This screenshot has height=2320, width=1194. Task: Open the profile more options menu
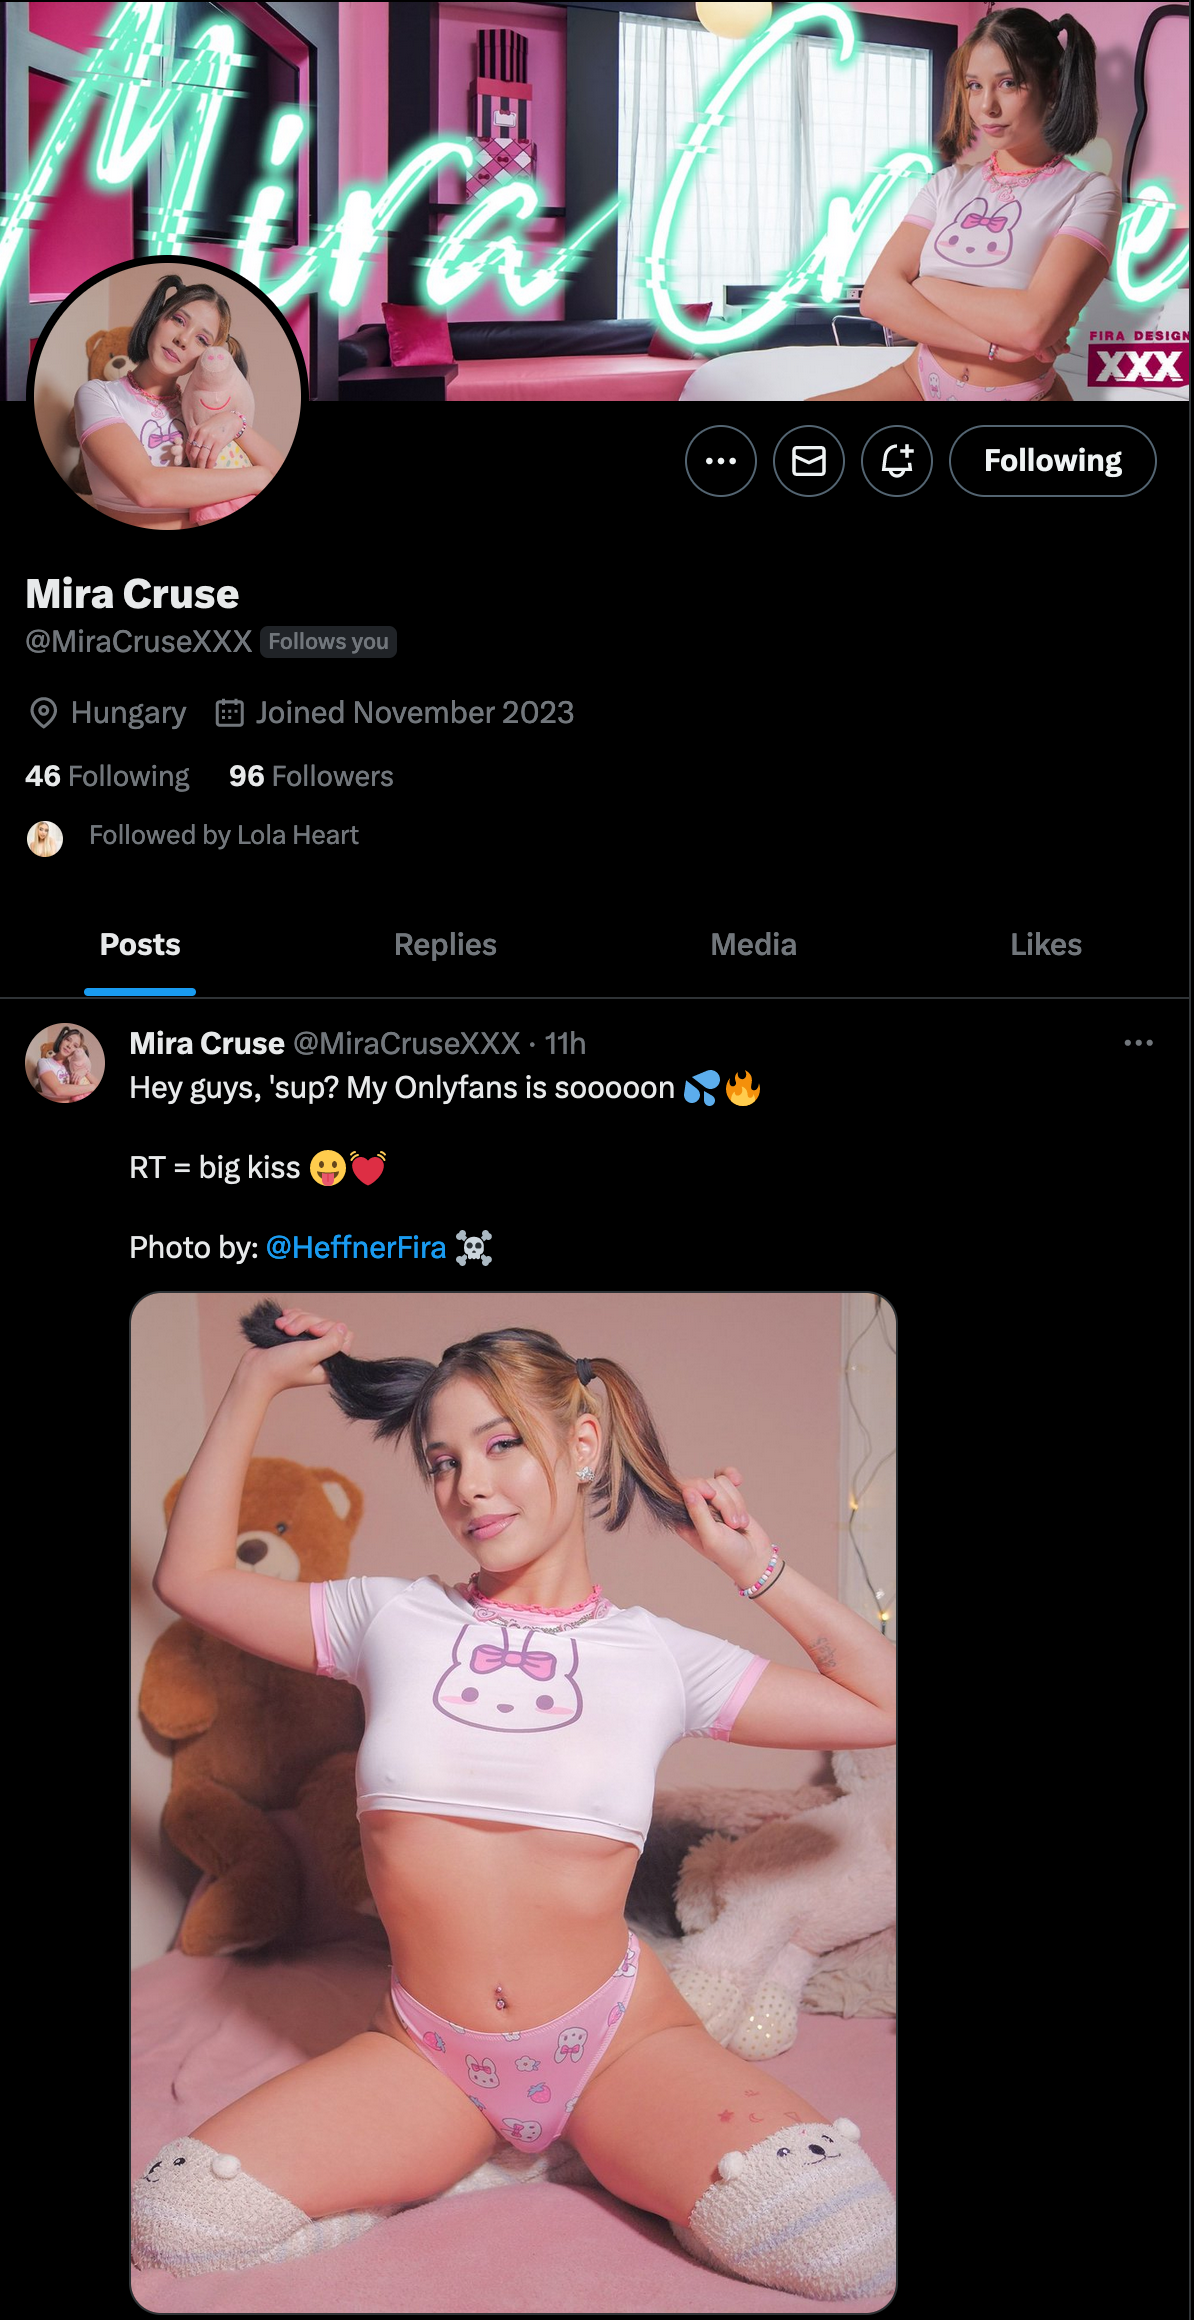[x=720, y=461]
